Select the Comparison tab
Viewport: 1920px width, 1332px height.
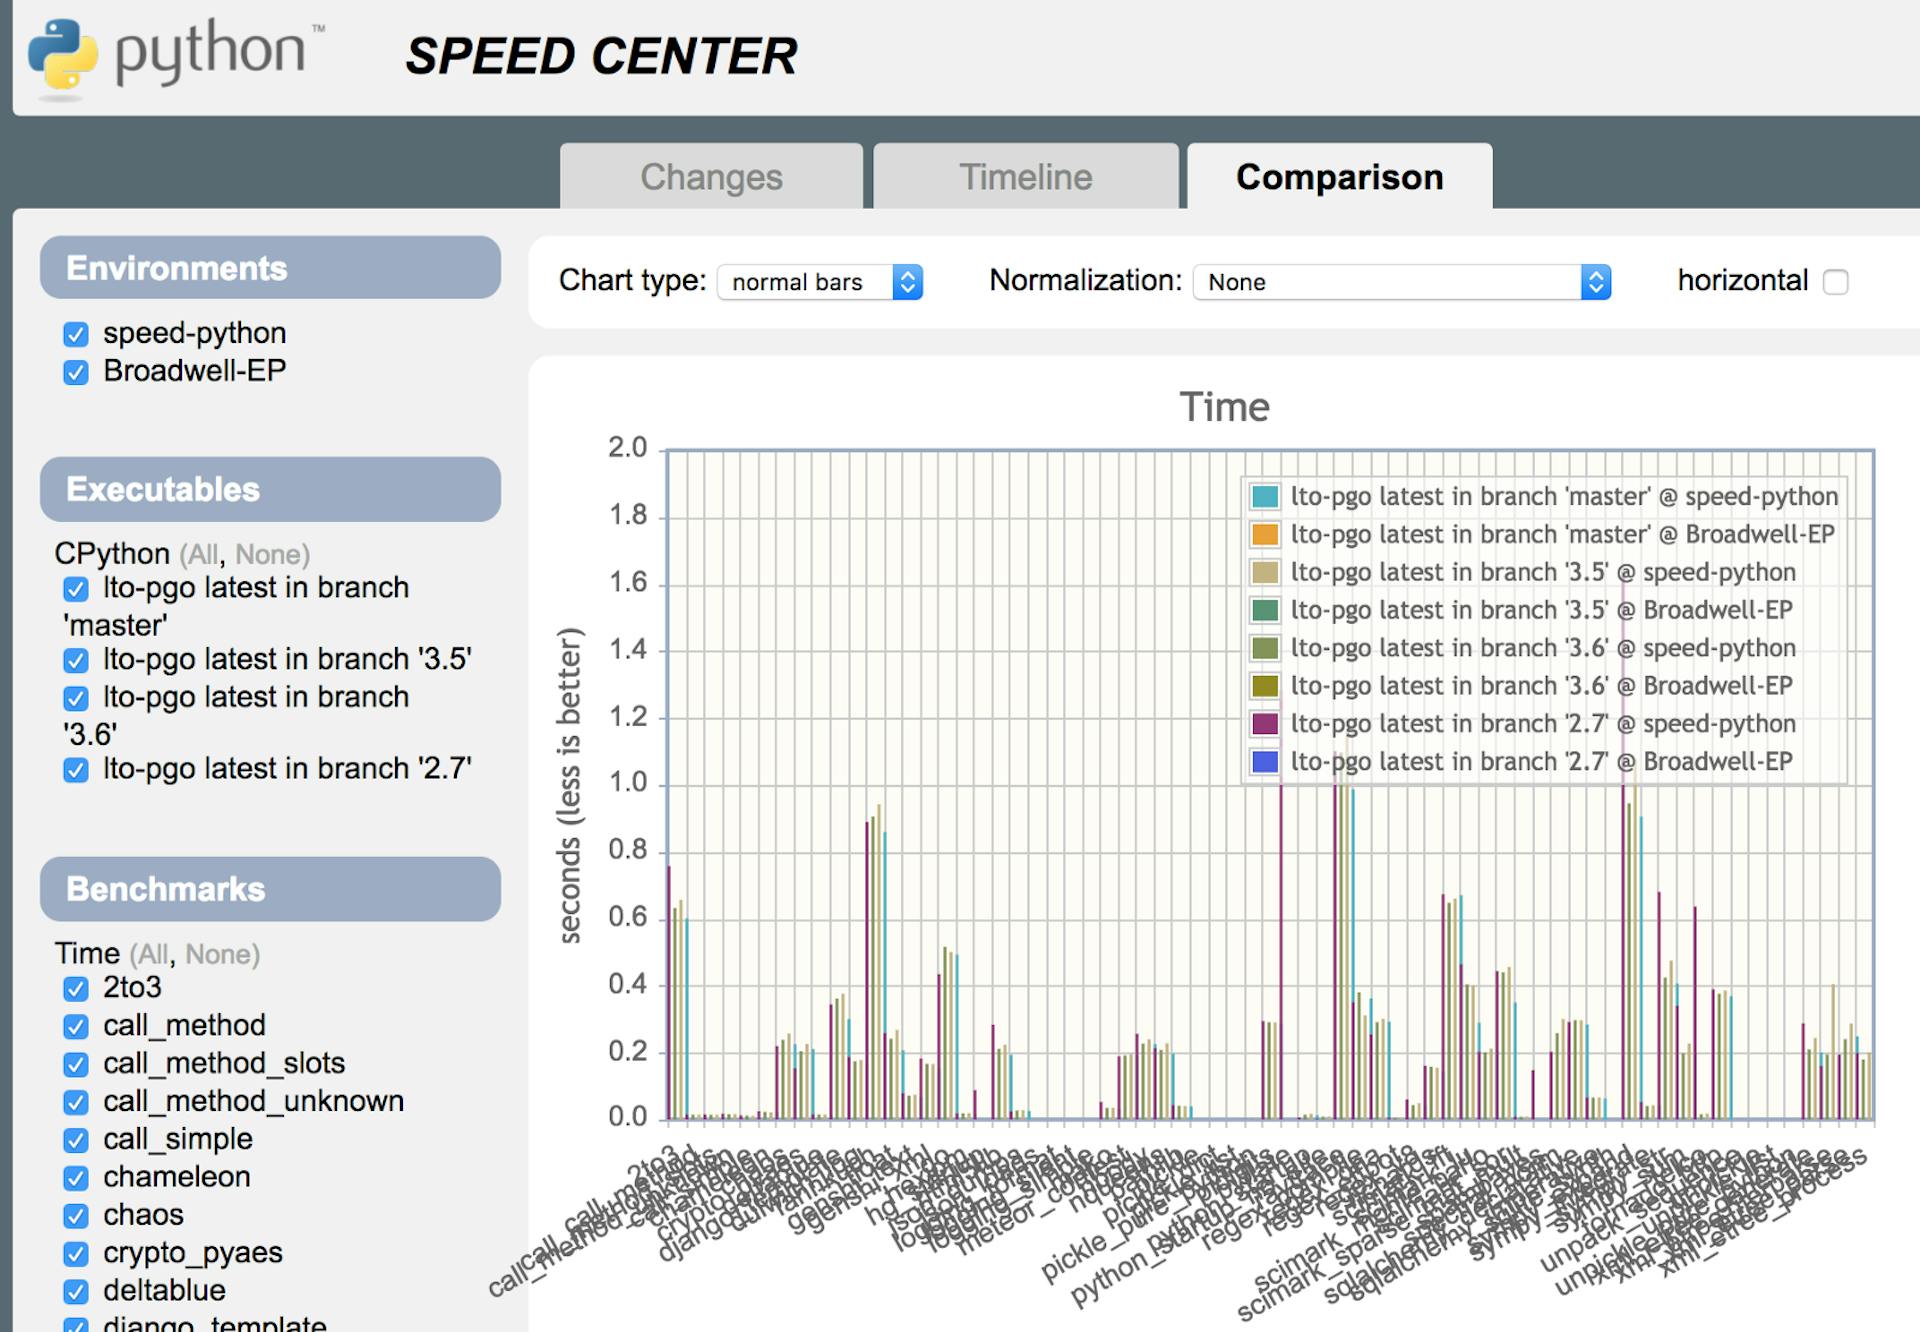1339,177
